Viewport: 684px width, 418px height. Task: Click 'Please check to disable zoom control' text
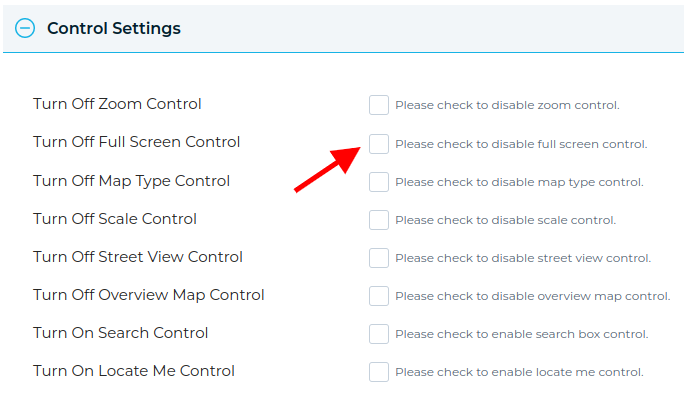pos(507,105)
